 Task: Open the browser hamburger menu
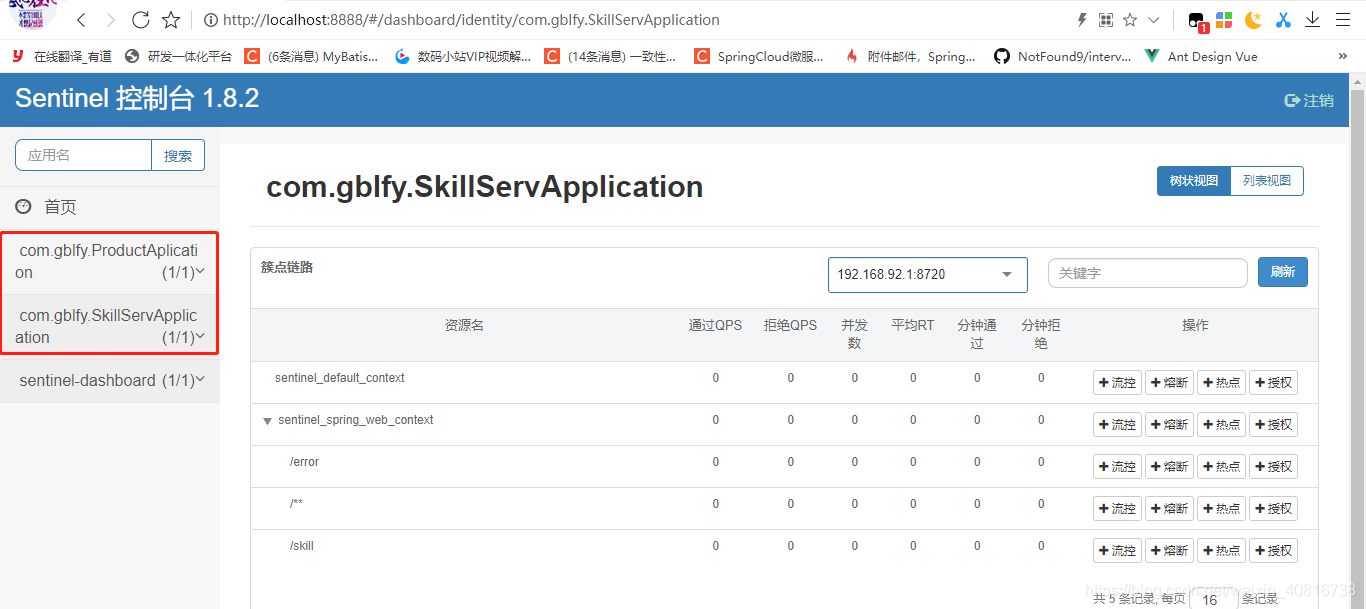pos(1343,20)
